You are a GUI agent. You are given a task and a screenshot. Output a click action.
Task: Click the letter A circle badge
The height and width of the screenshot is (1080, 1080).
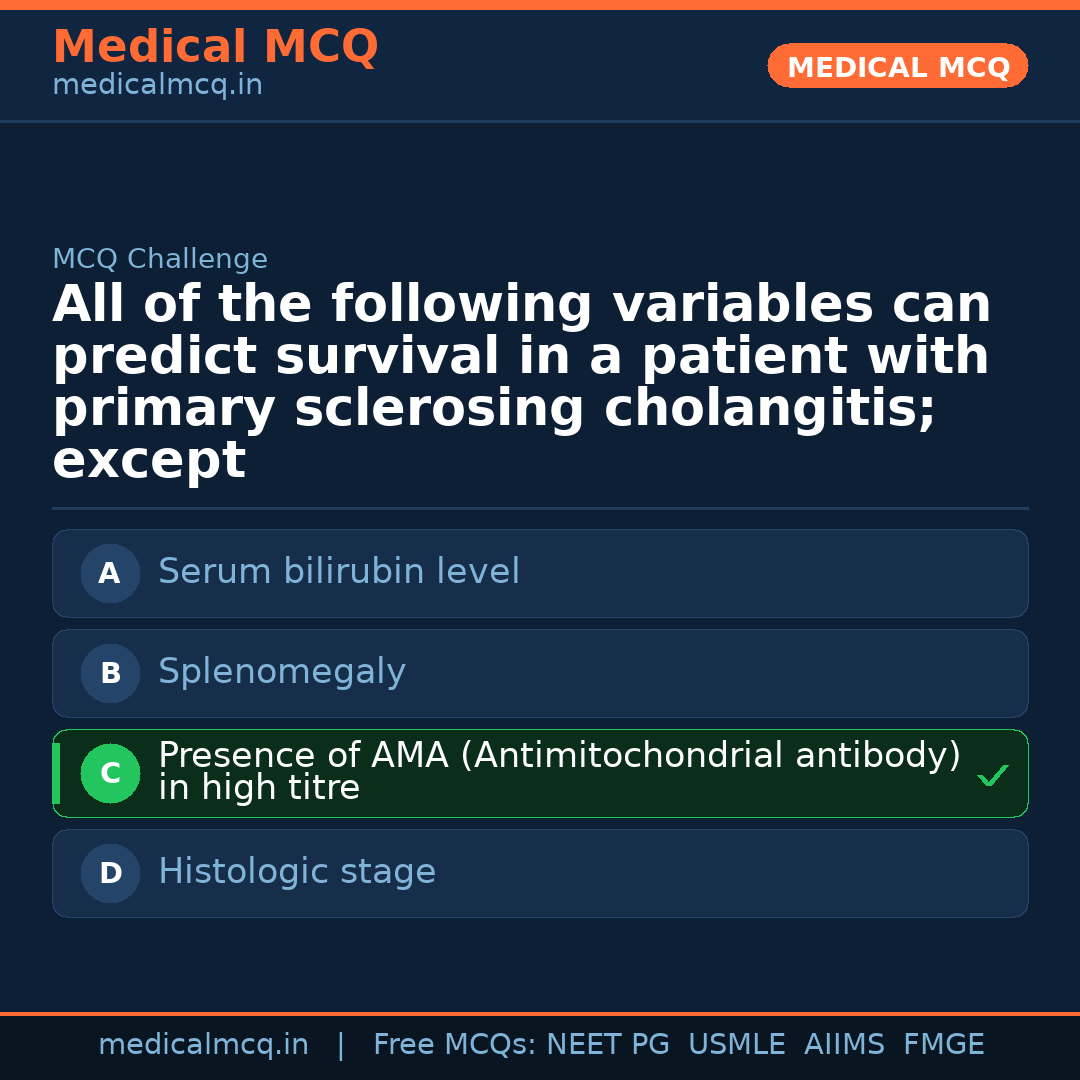110,573
